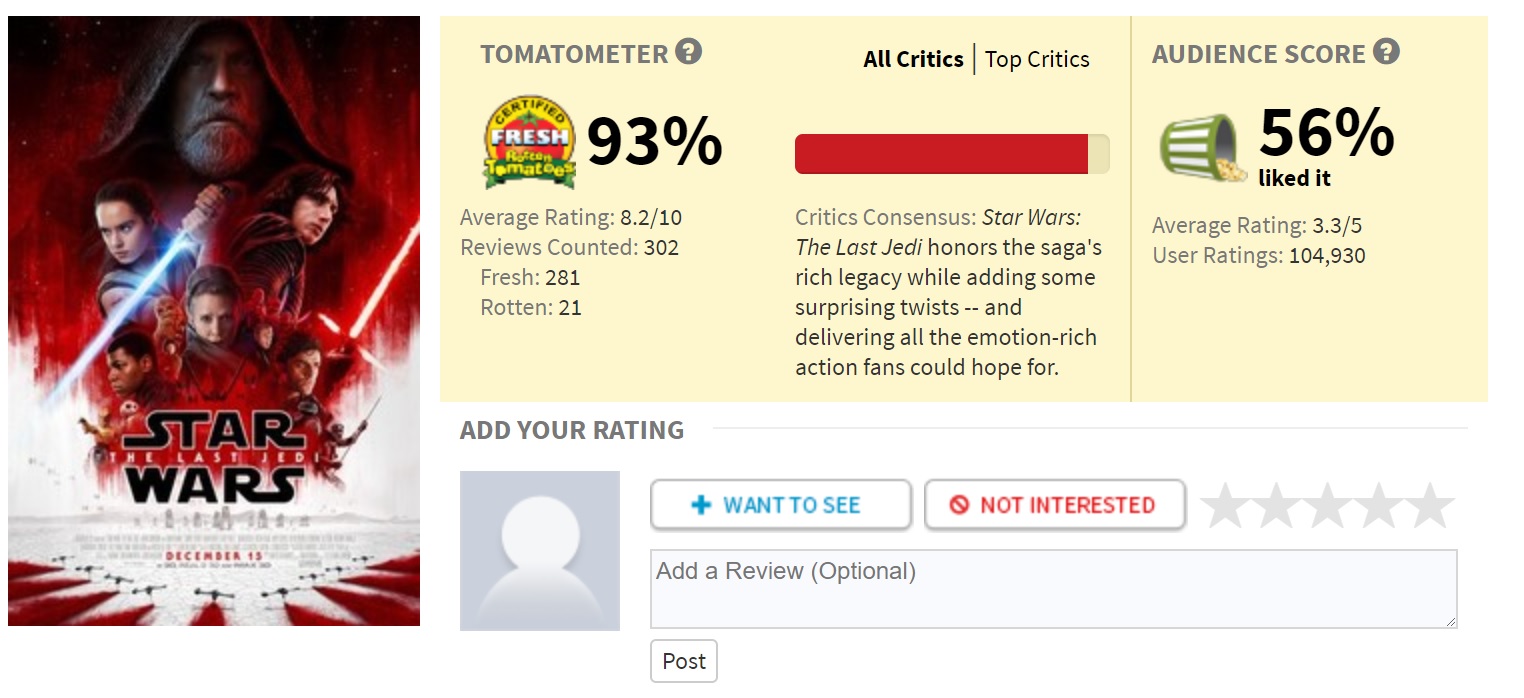The width and height of the screenshot is (1524, 698).
Task: Mark the movie as Not Interested
Action: click(x=1054, y=505)
